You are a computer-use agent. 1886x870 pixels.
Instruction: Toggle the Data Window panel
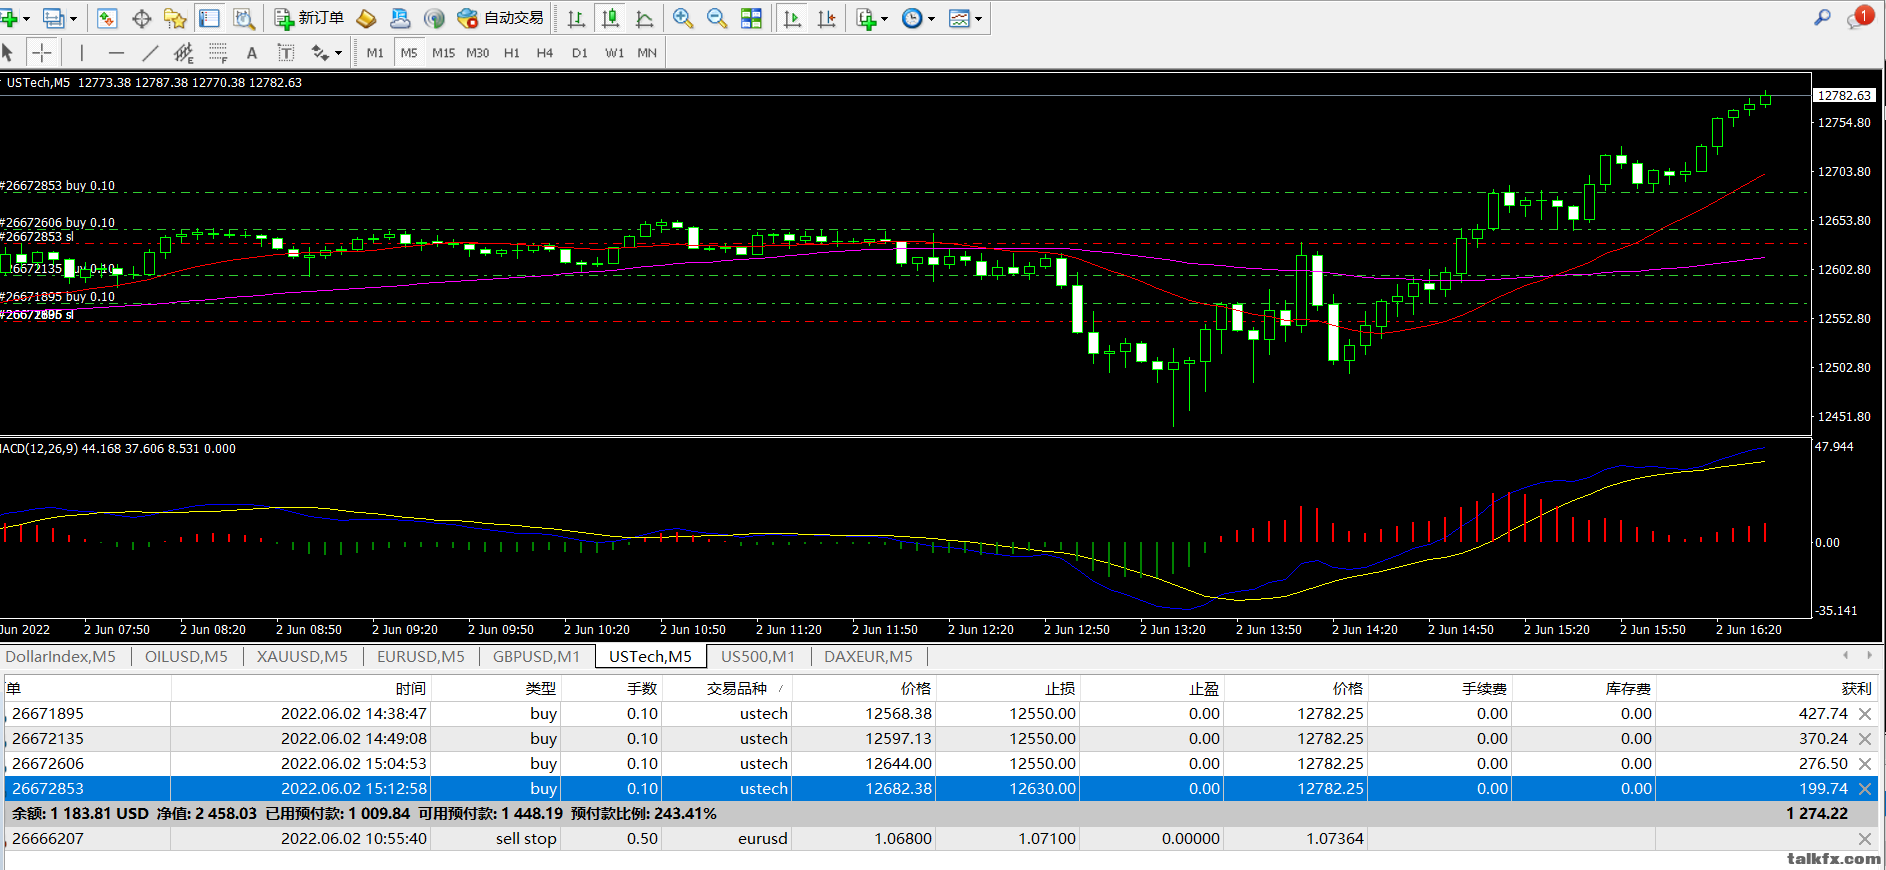tap(141, 18)
